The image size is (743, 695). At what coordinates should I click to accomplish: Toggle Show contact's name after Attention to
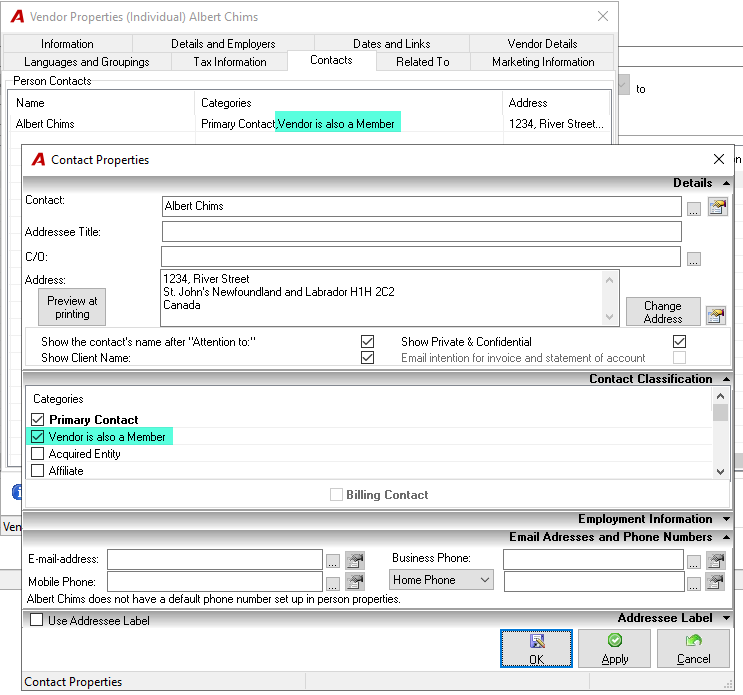point(367,342)
